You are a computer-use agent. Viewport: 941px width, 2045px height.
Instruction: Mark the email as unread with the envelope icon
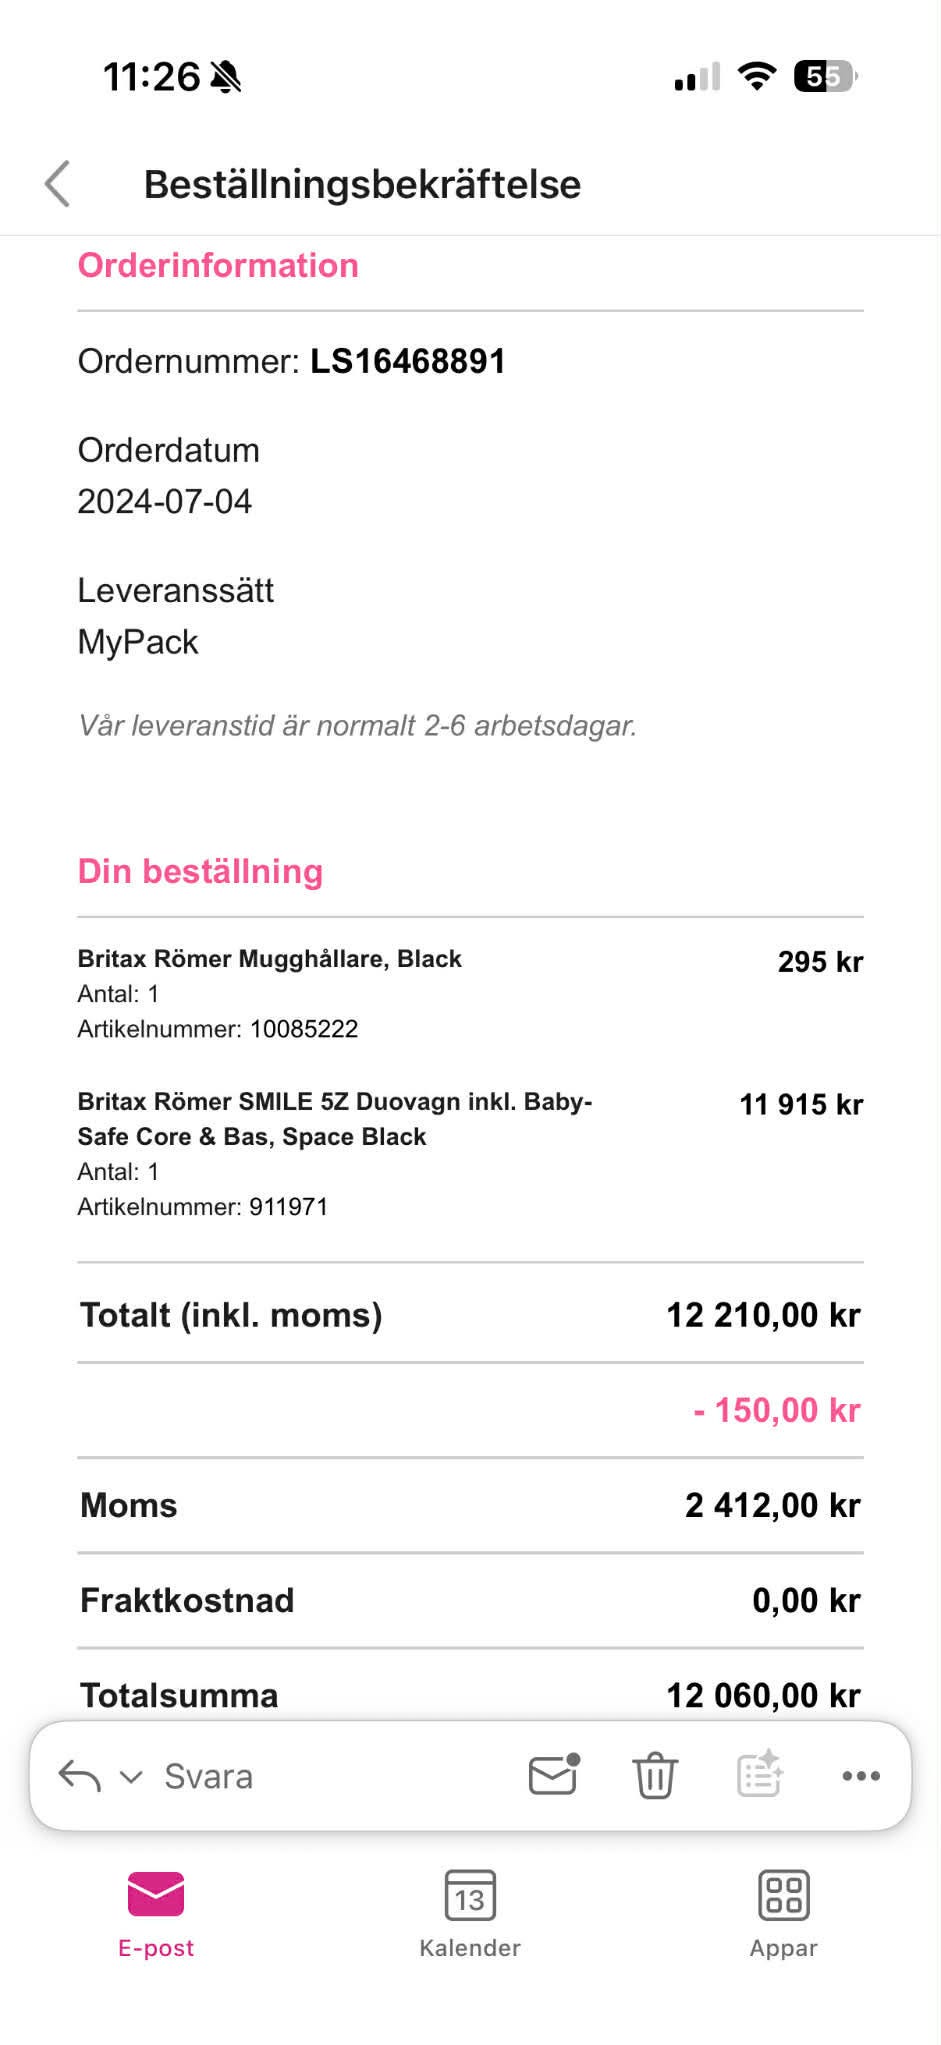click(554, 1776)
